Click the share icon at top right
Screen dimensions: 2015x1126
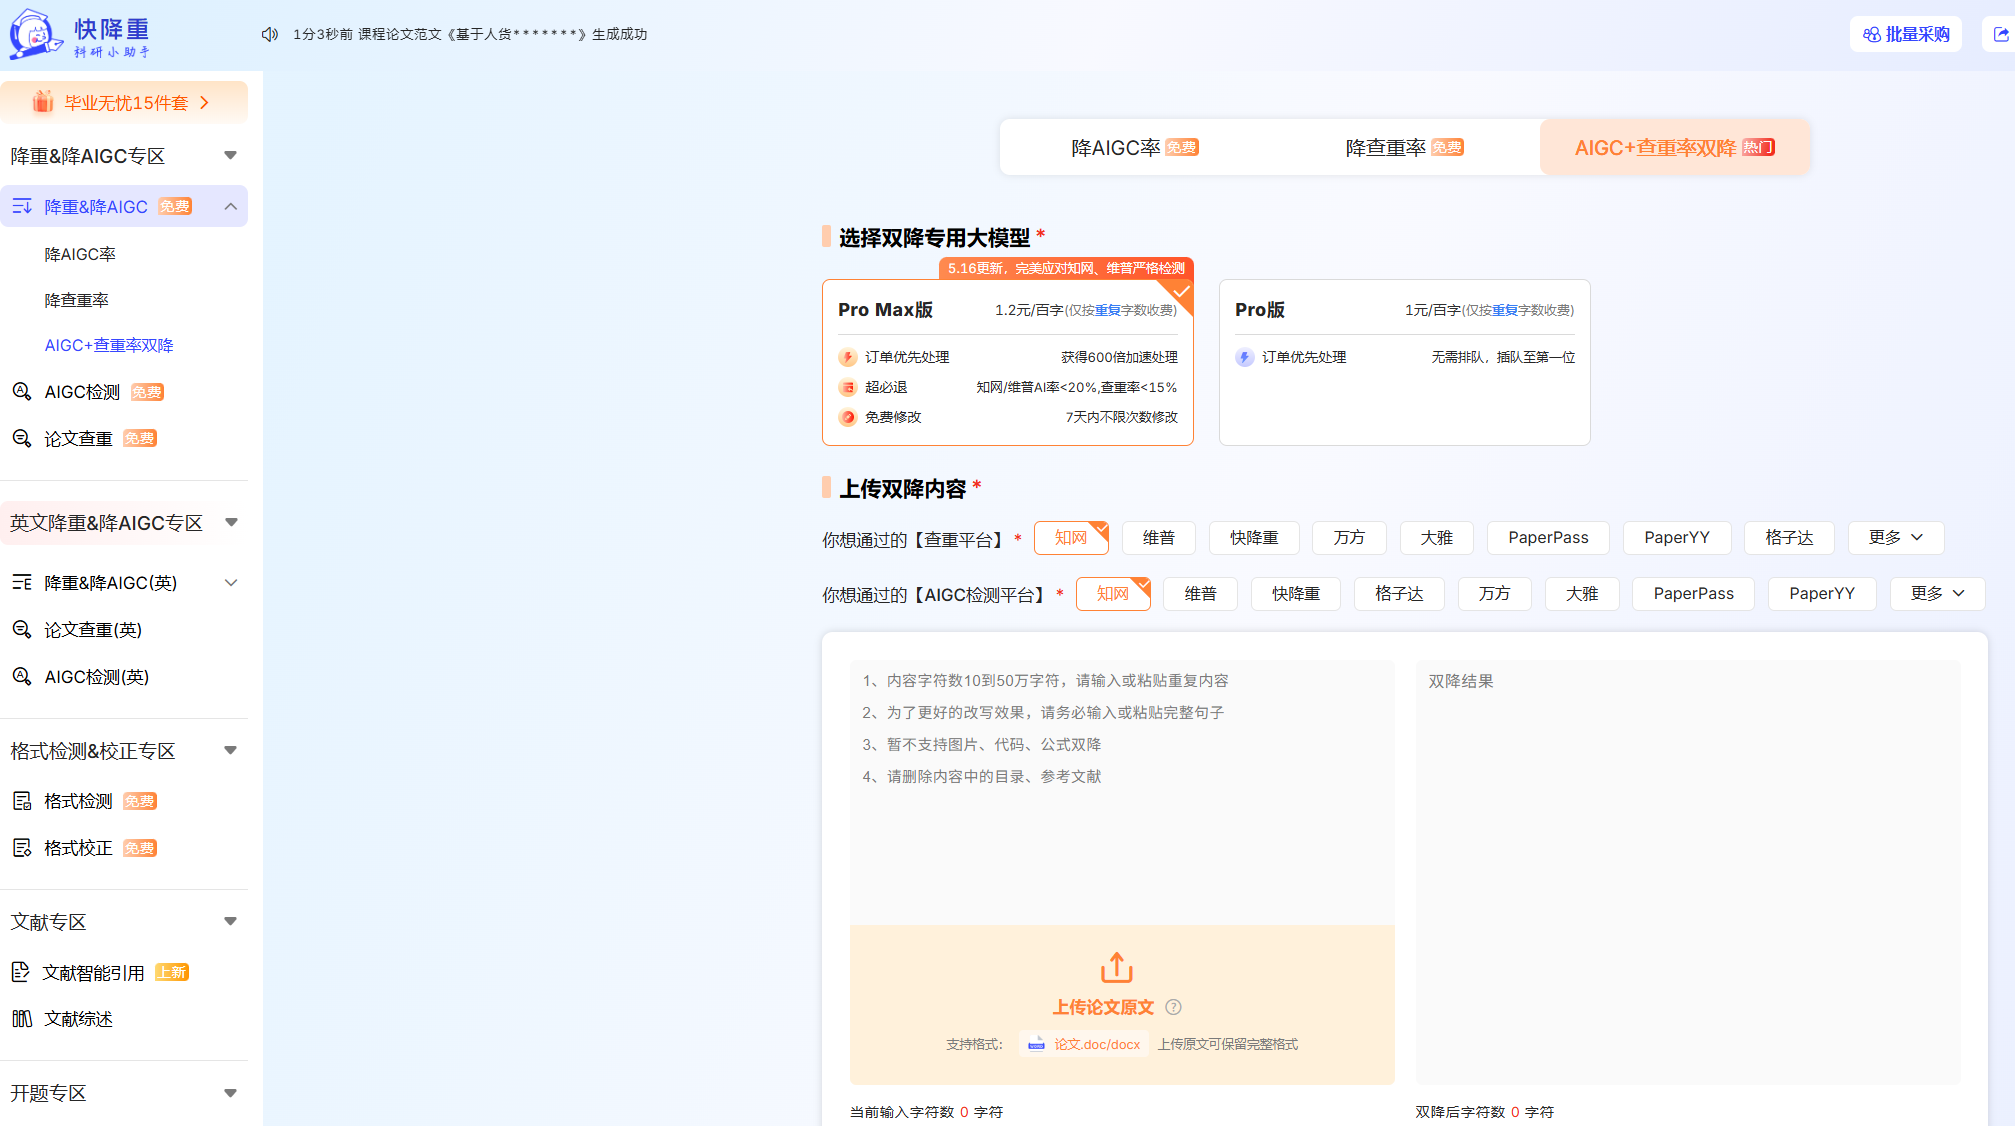tap(2001, 34)
